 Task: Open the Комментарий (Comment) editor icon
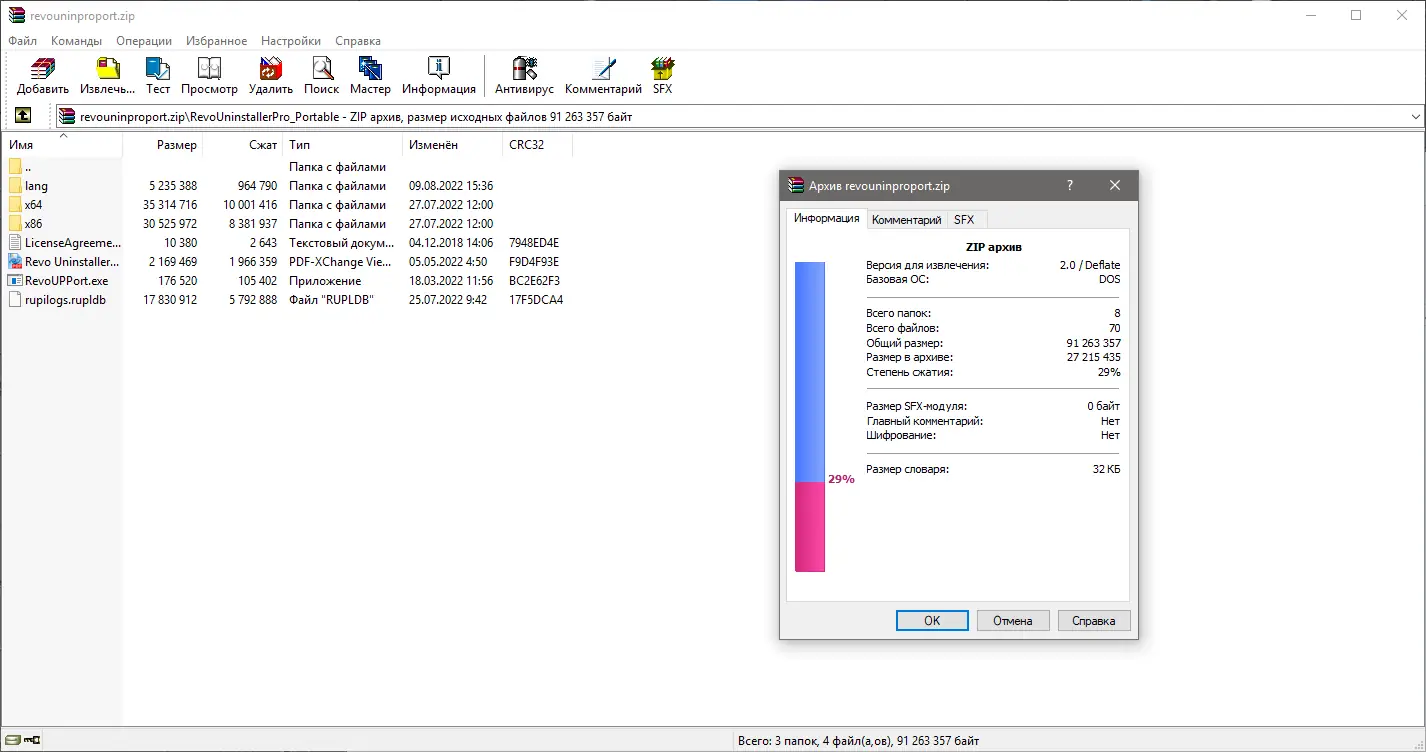tap(603, 75)
